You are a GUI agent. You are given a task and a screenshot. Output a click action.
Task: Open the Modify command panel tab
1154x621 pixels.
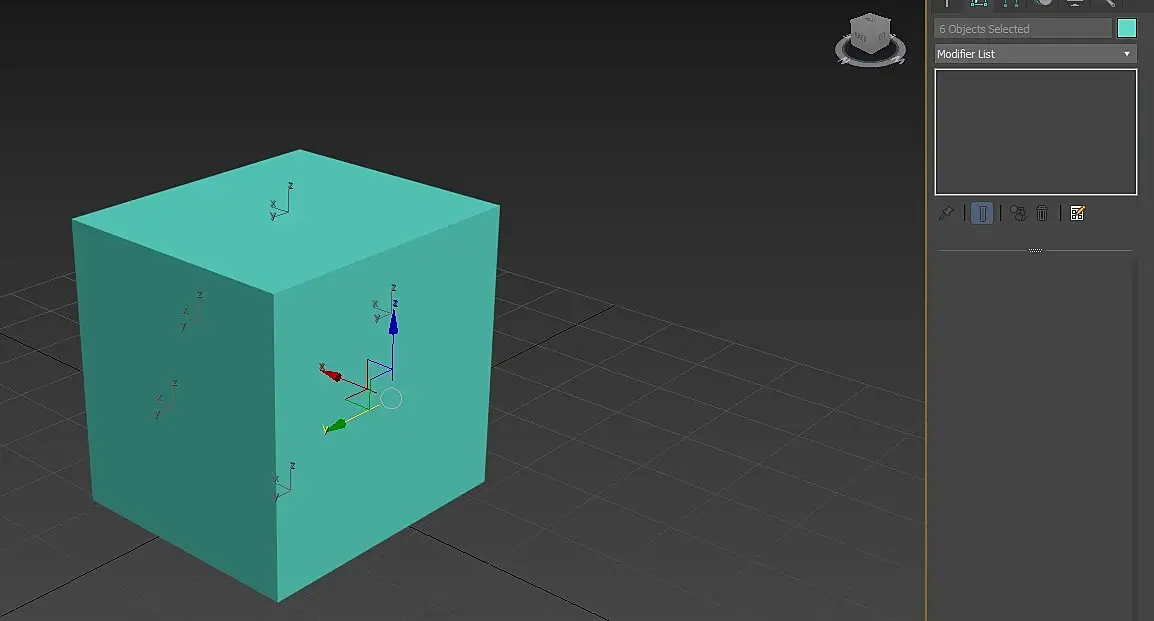[978, 4]
